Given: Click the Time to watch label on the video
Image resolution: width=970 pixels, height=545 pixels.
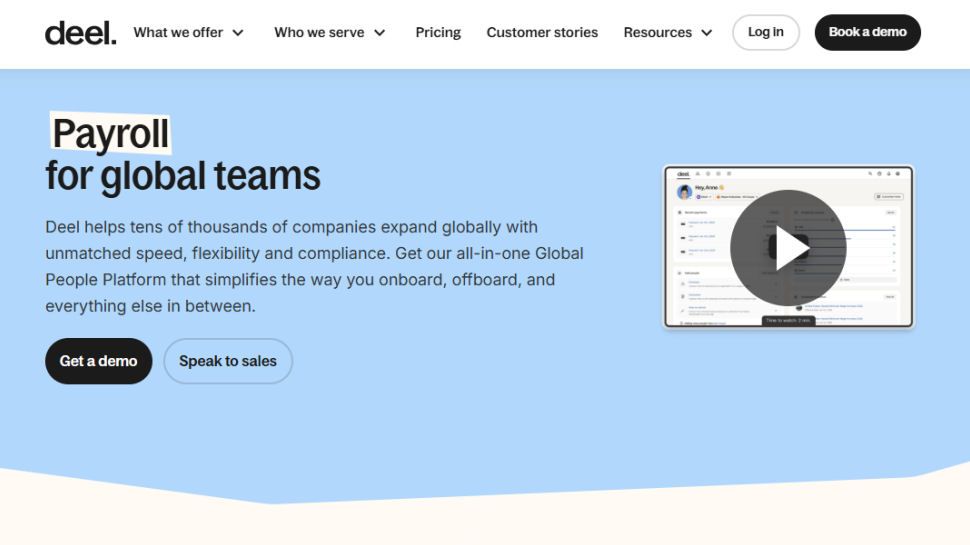Looking at the screenshot, I should 788,321.
